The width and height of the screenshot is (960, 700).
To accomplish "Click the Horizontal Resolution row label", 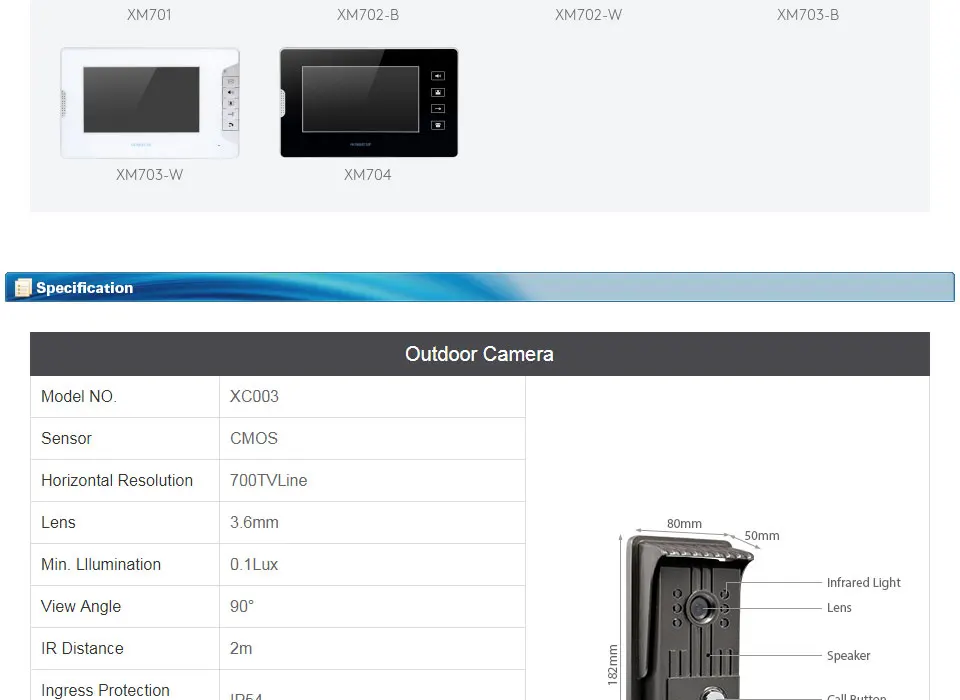I will (117, 480).
